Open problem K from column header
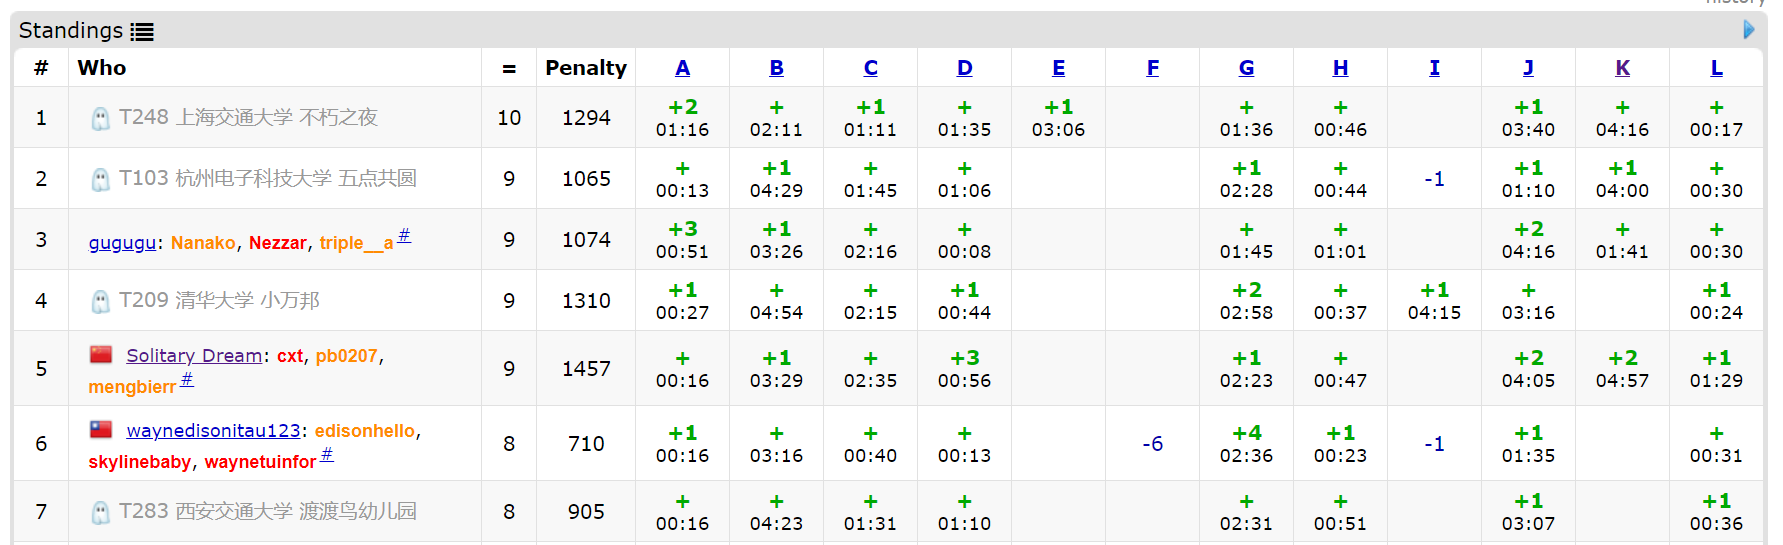Screen dimensions: 1783x545 (x=1622, y=68)
